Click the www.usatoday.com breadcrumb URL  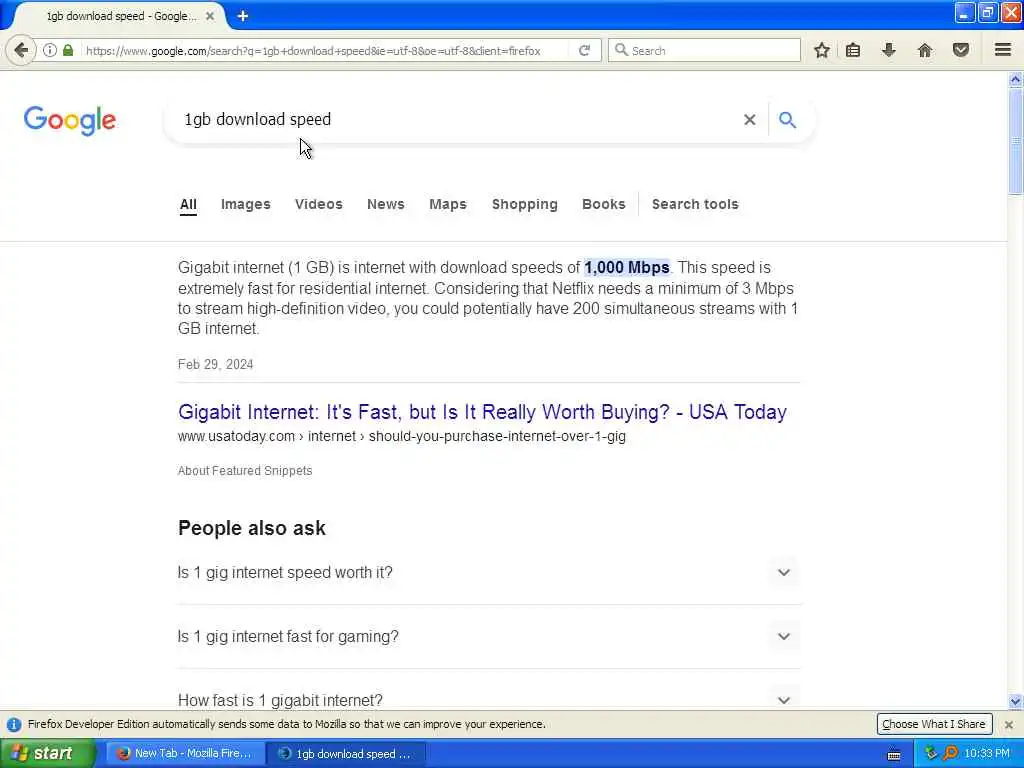click(x=402, y=436)
